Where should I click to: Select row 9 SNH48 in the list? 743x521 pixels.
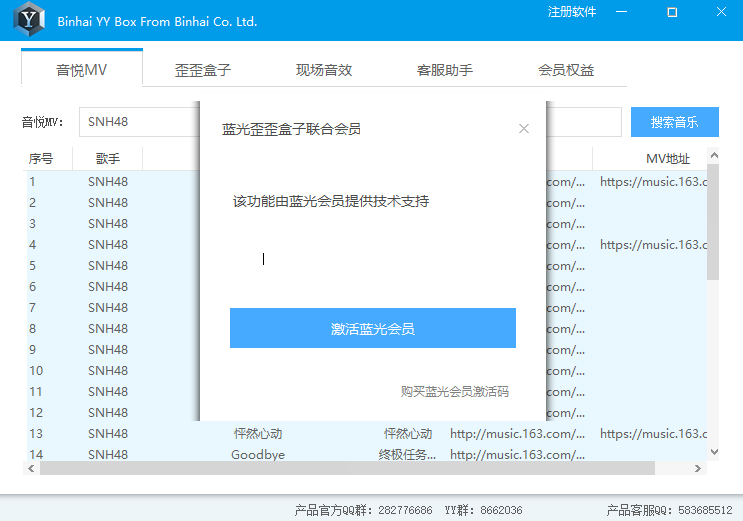(108, 349)
